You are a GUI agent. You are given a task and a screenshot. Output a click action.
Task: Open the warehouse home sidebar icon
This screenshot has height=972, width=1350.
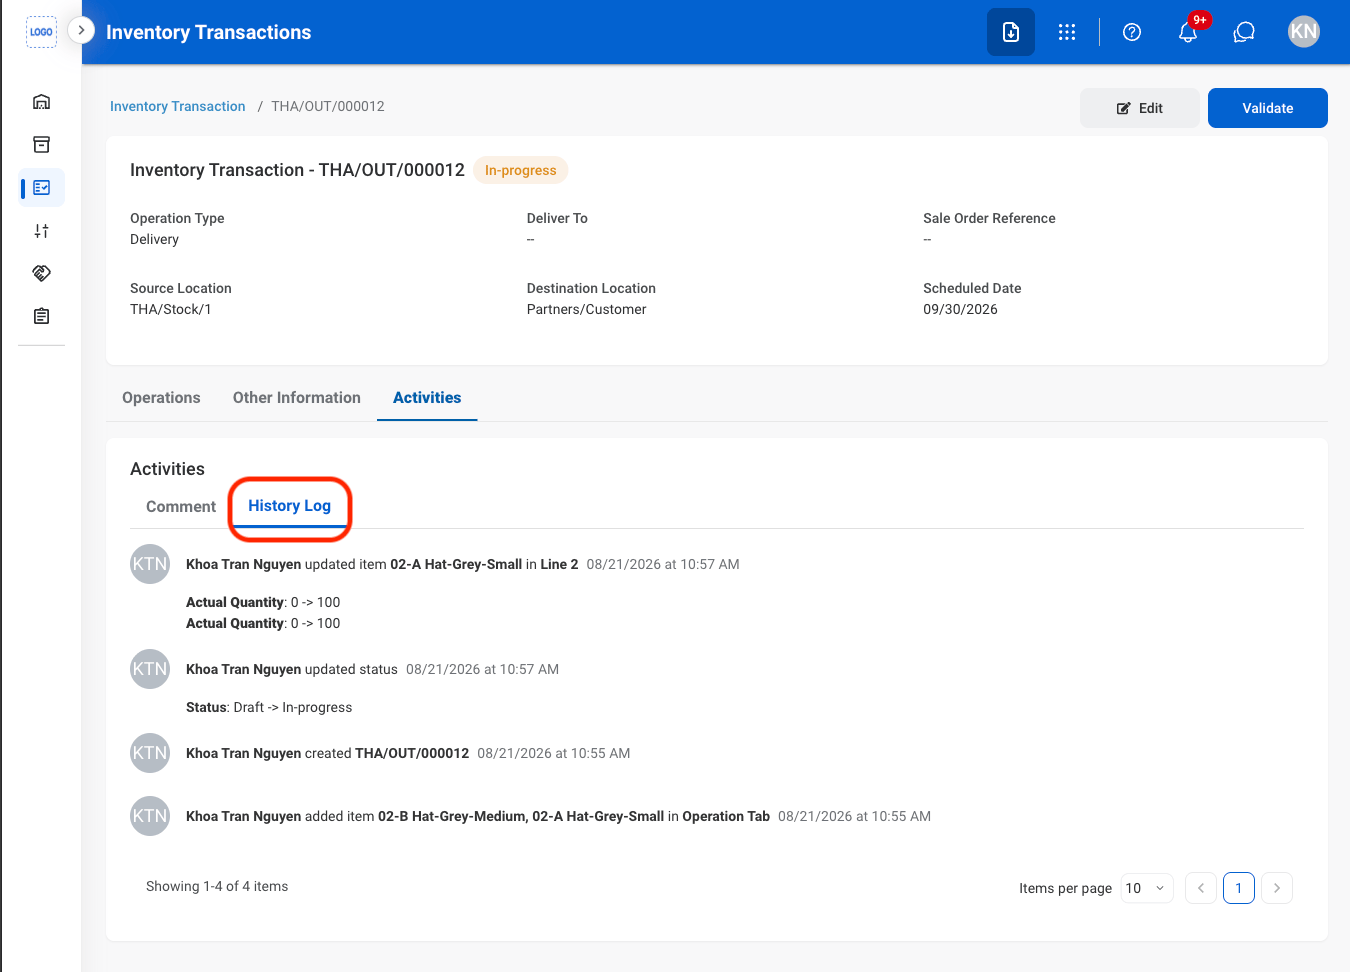[x=41, y=102]
